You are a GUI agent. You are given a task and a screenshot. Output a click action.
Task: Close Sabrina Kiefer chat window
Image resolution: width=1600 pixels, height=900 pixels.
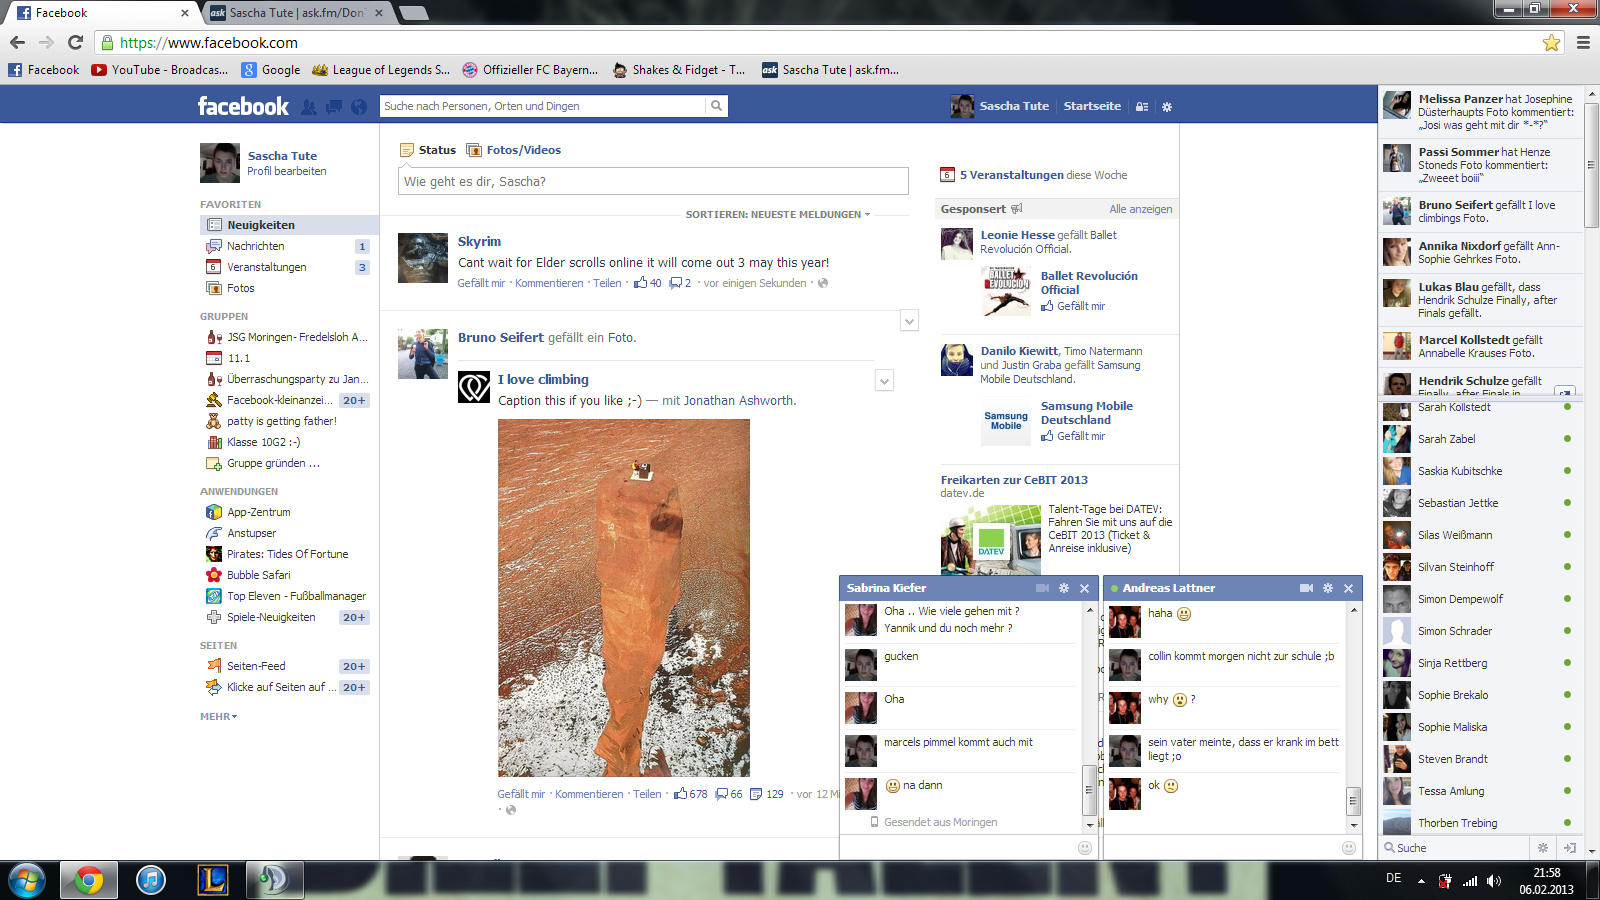1084,588
